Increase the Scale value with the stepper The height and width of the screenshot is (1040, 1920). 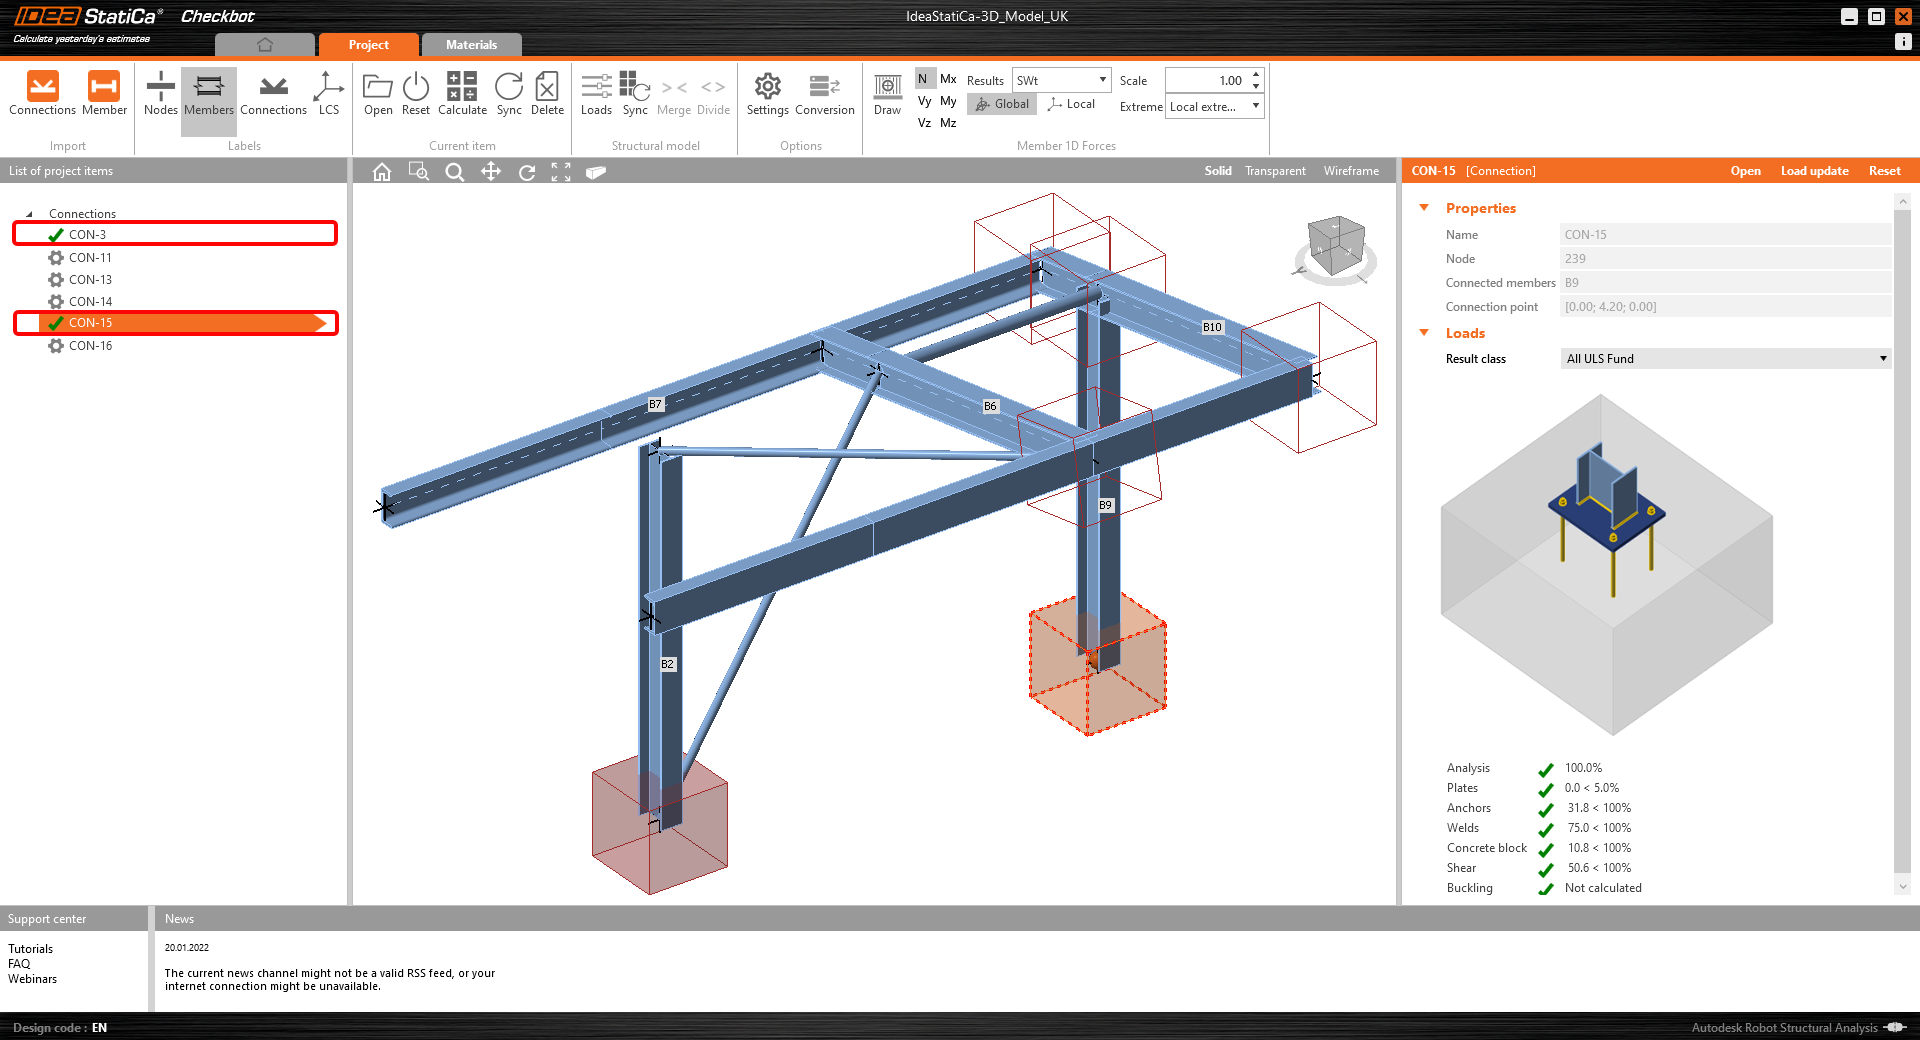(1255, 74)
